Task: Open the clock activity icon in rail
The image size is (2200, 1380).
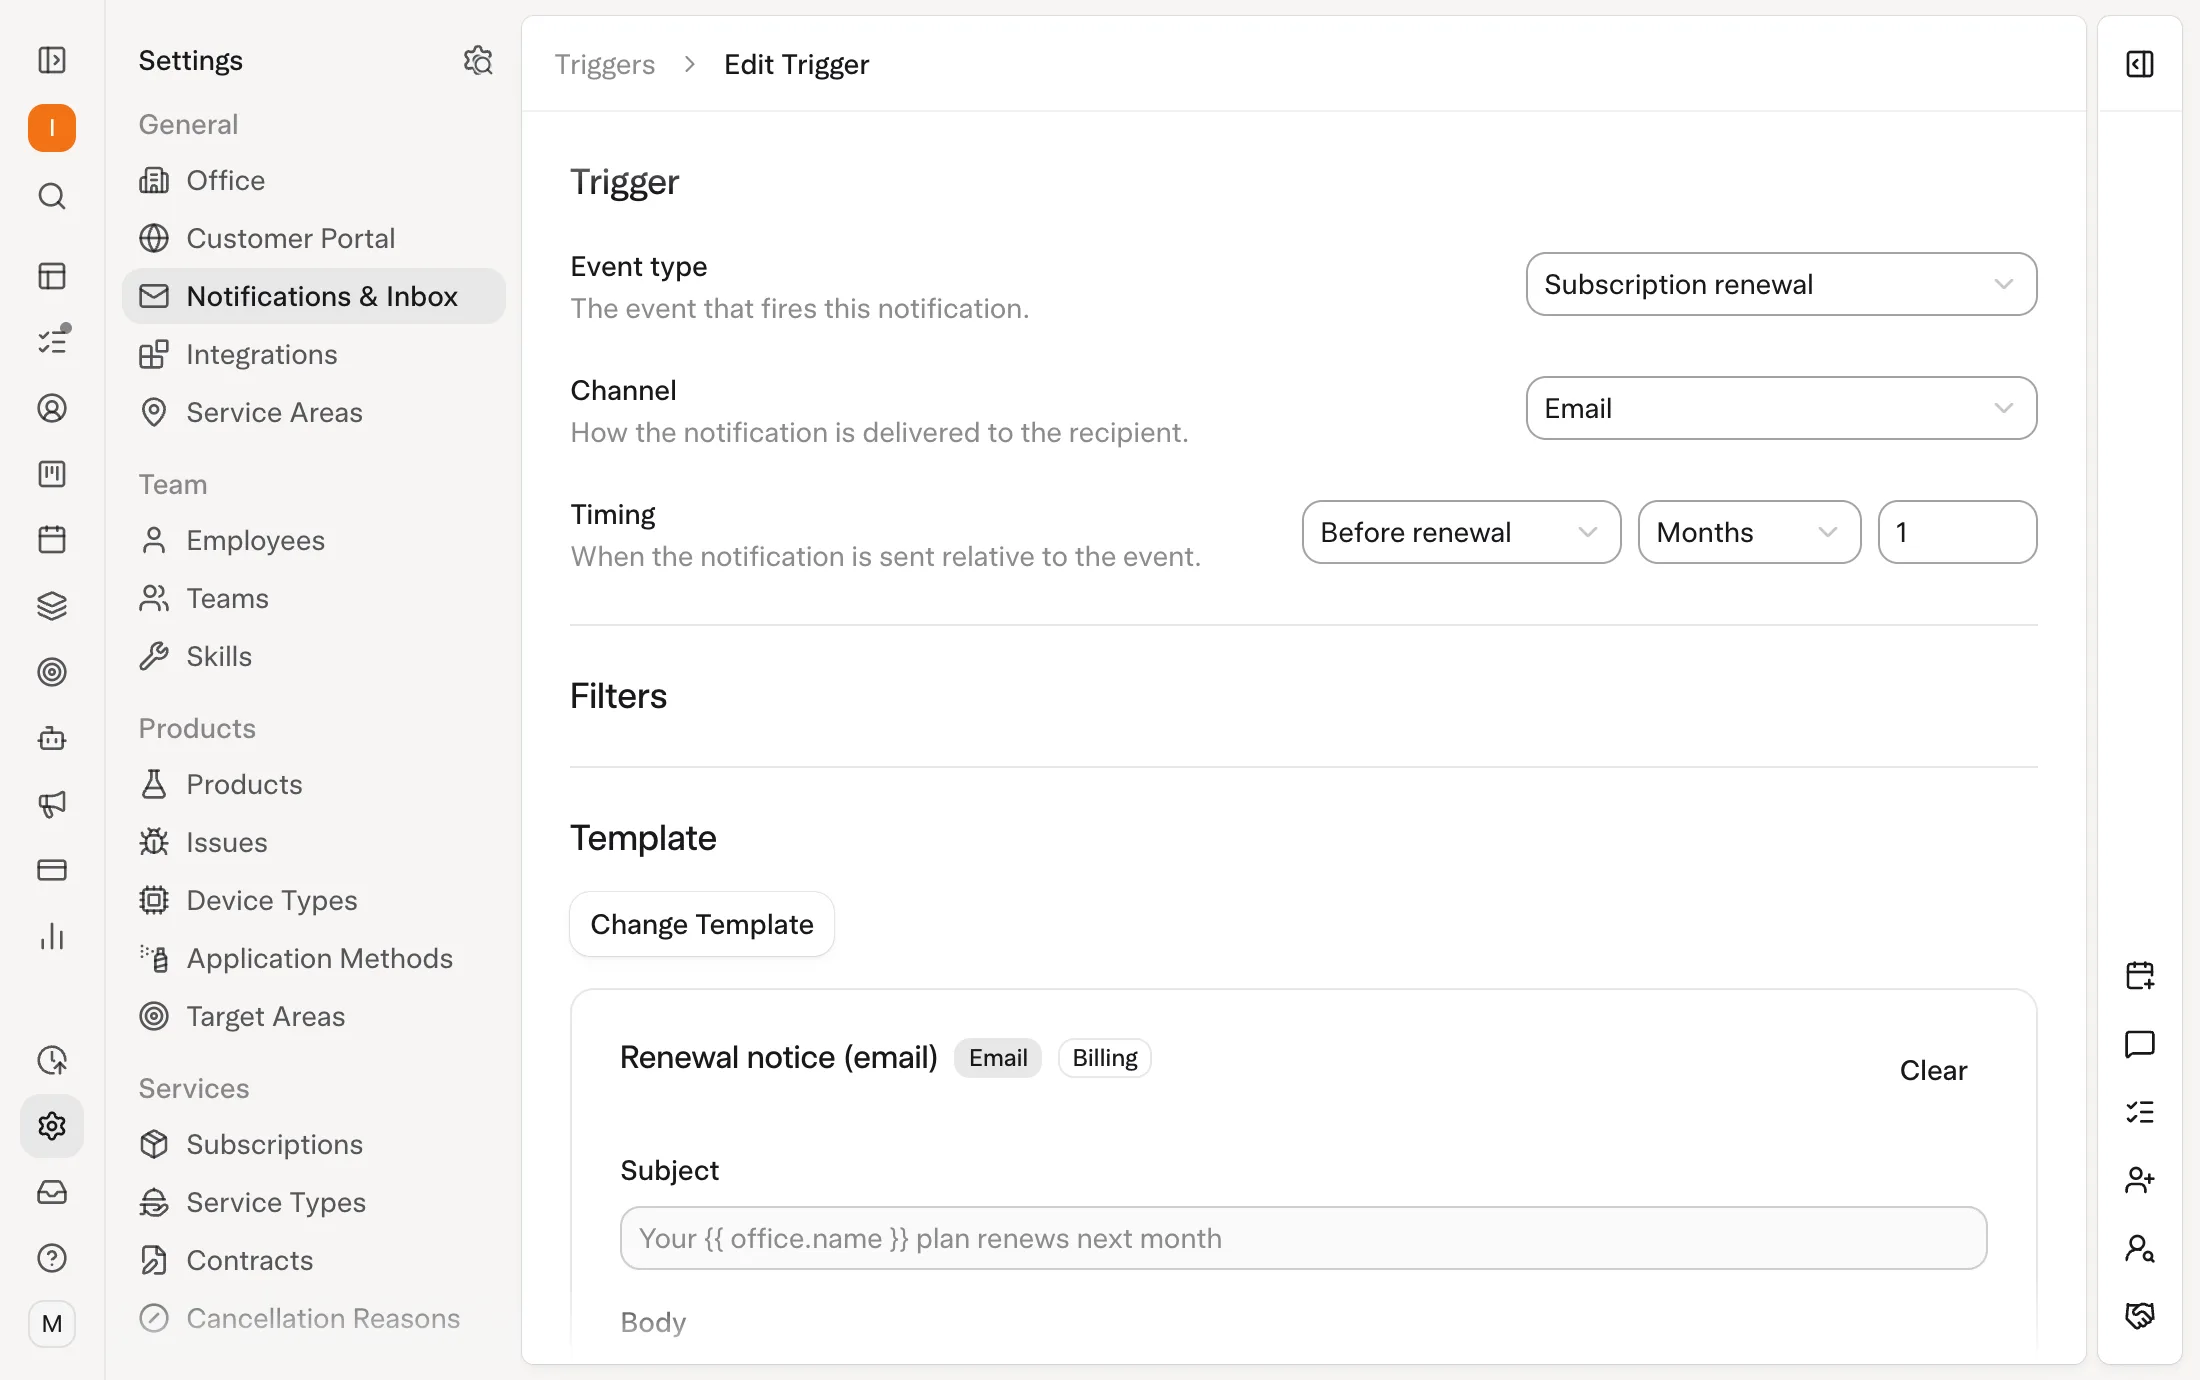Action: tap(52, 1060)
